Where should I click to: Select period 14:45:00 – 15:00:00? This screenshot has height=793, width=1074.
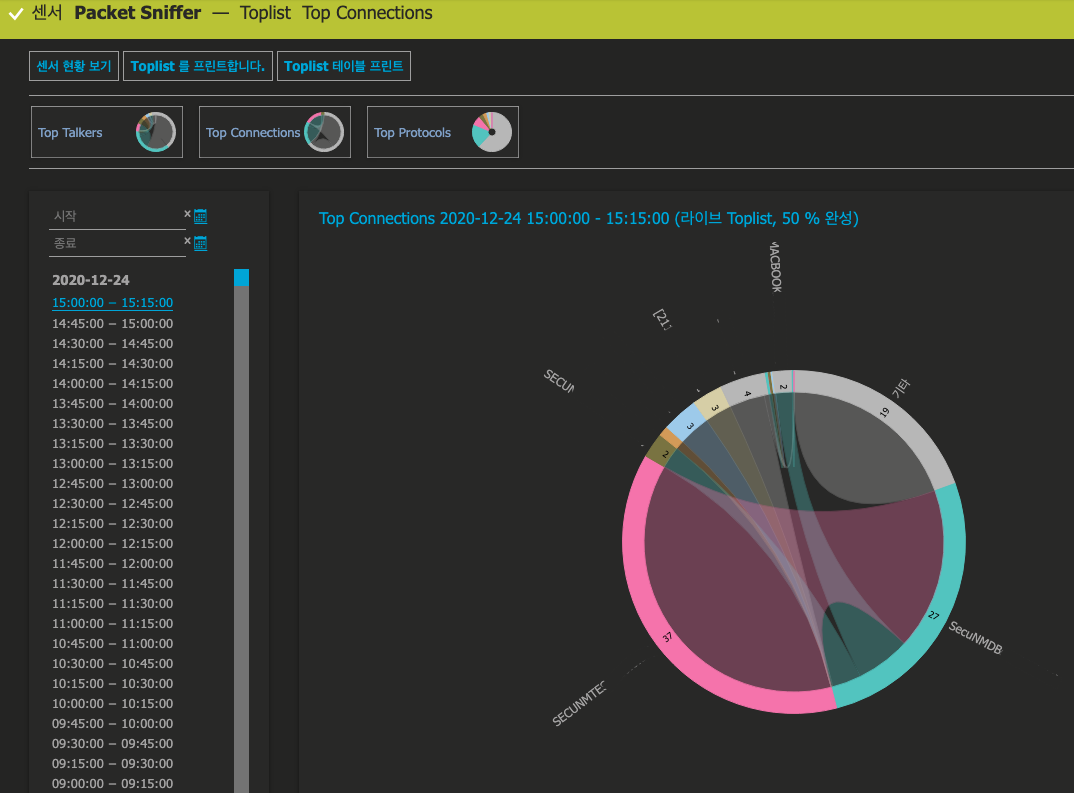[x=112, y=323]
